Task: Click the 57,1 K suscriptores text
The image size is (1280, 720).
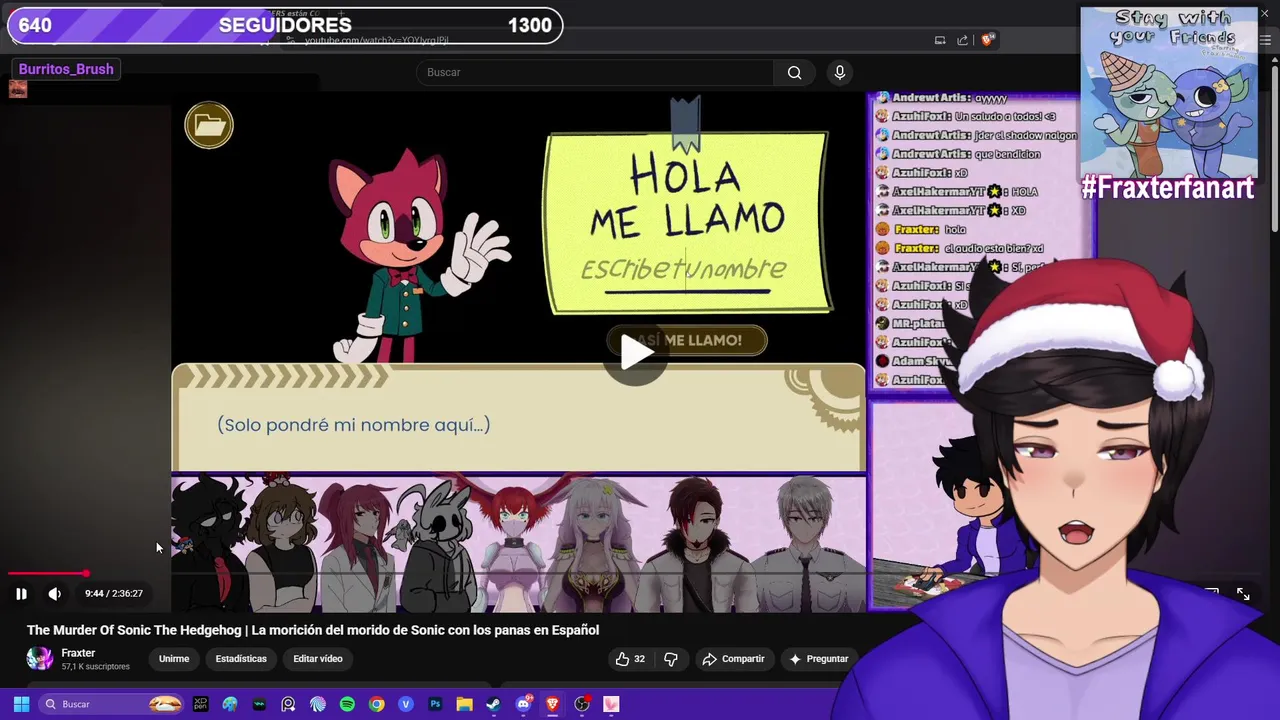Action: click(x=96, y=667)
